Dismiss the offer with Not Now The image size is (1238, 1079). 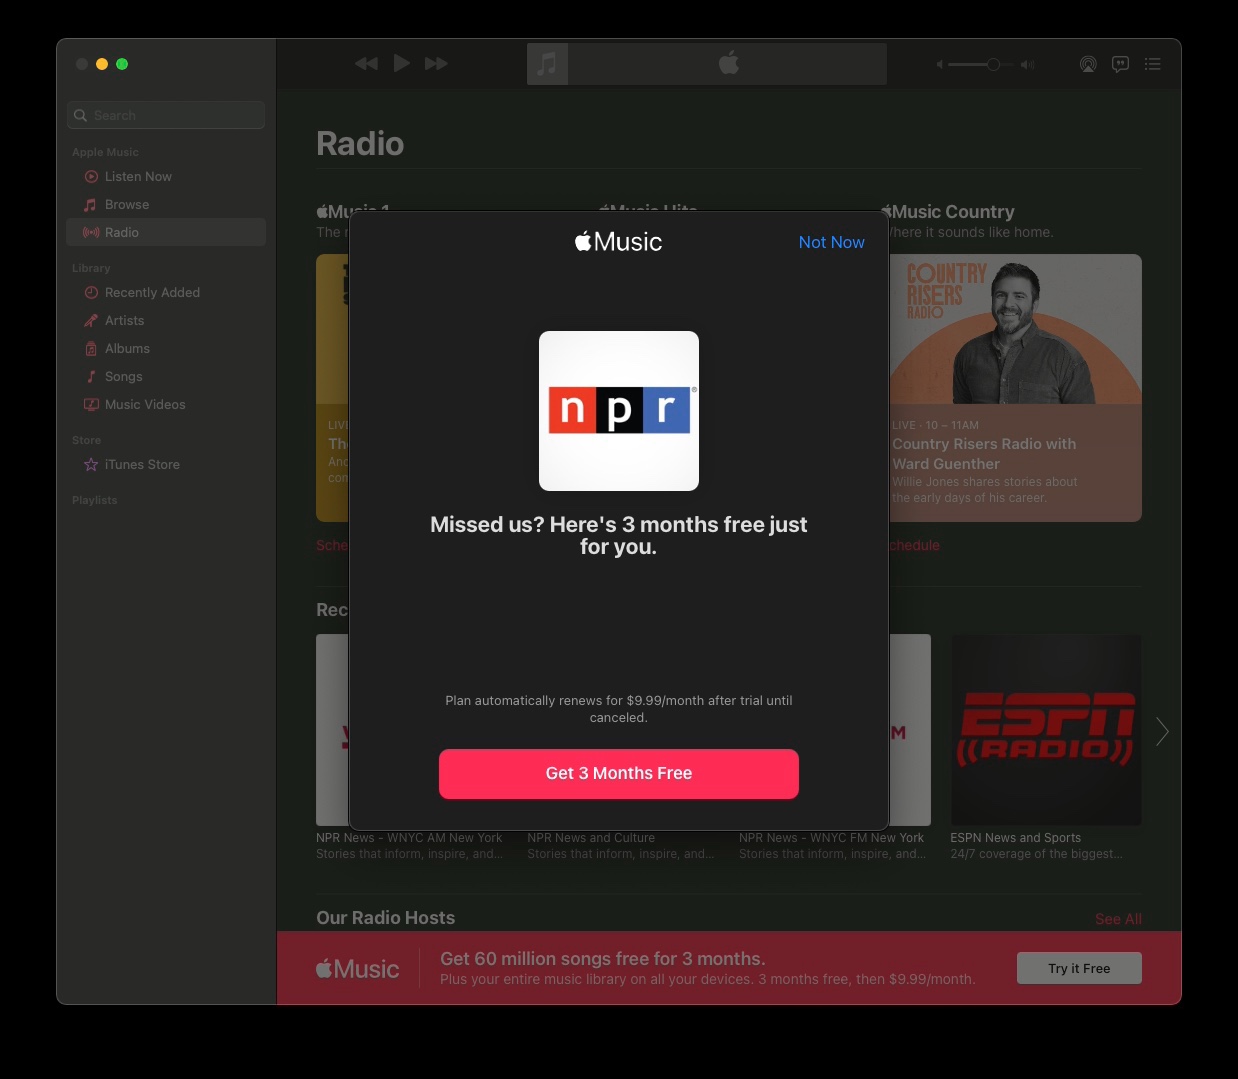click(831, 242)
